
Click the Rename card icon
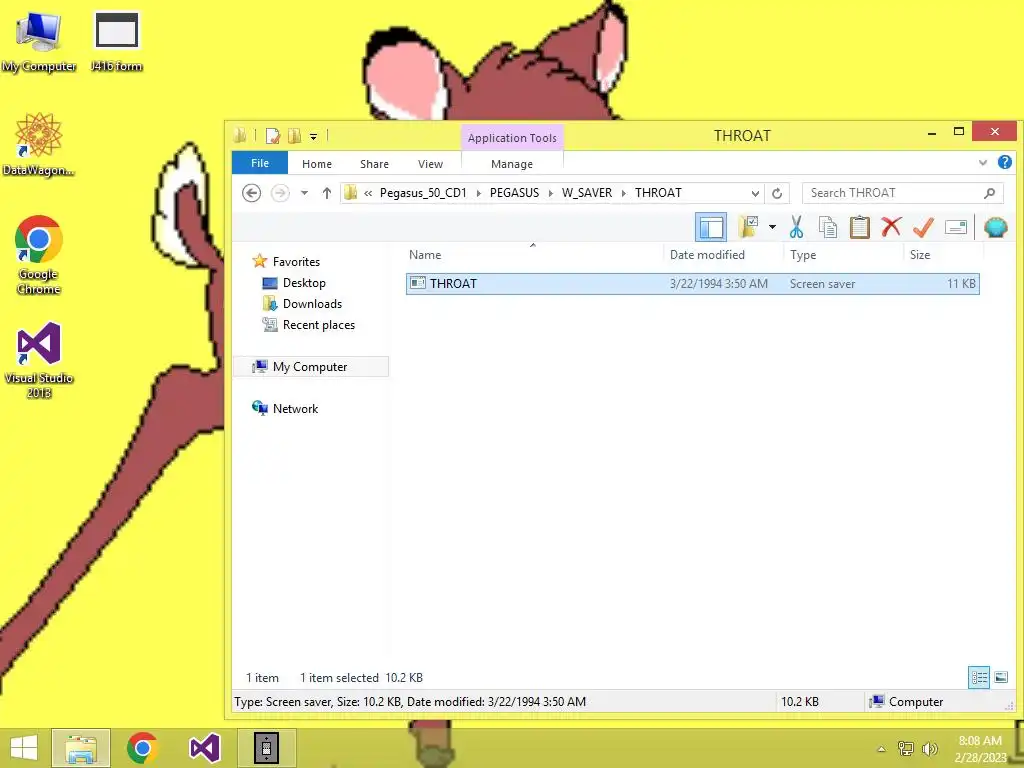click(955, 227)
